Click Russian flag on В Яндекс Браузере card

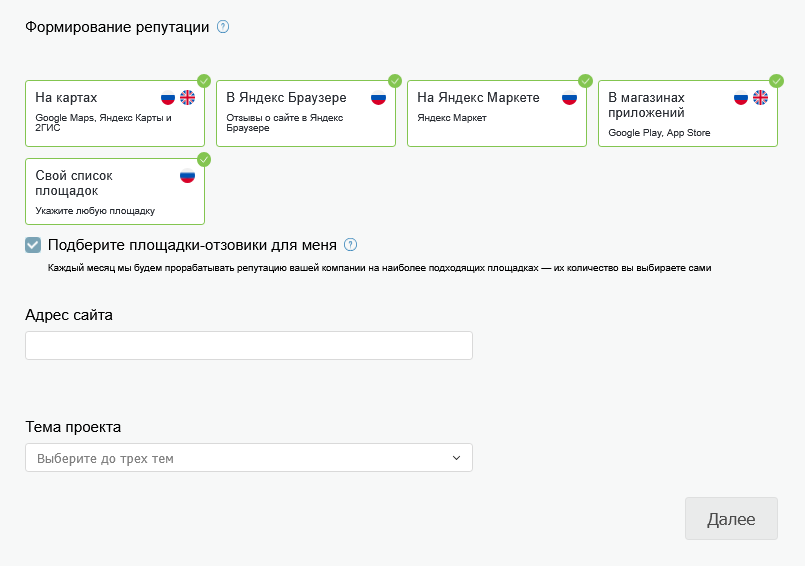pos(378,98)
